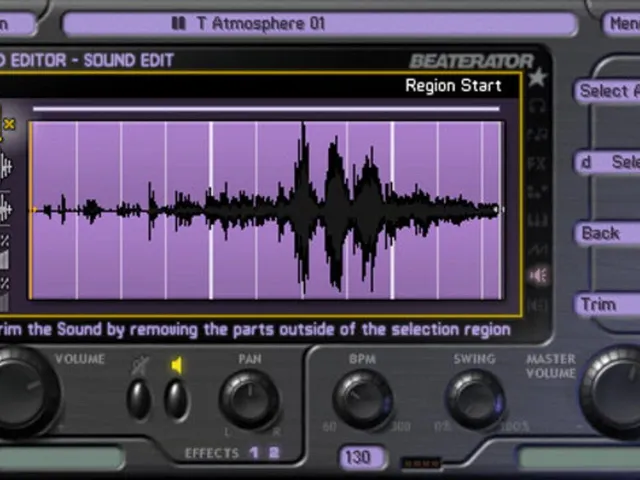Select the headphones icon in side strip
Image resolution: width=640 pixels, height=480 pixels.
[x=537, y=106]
